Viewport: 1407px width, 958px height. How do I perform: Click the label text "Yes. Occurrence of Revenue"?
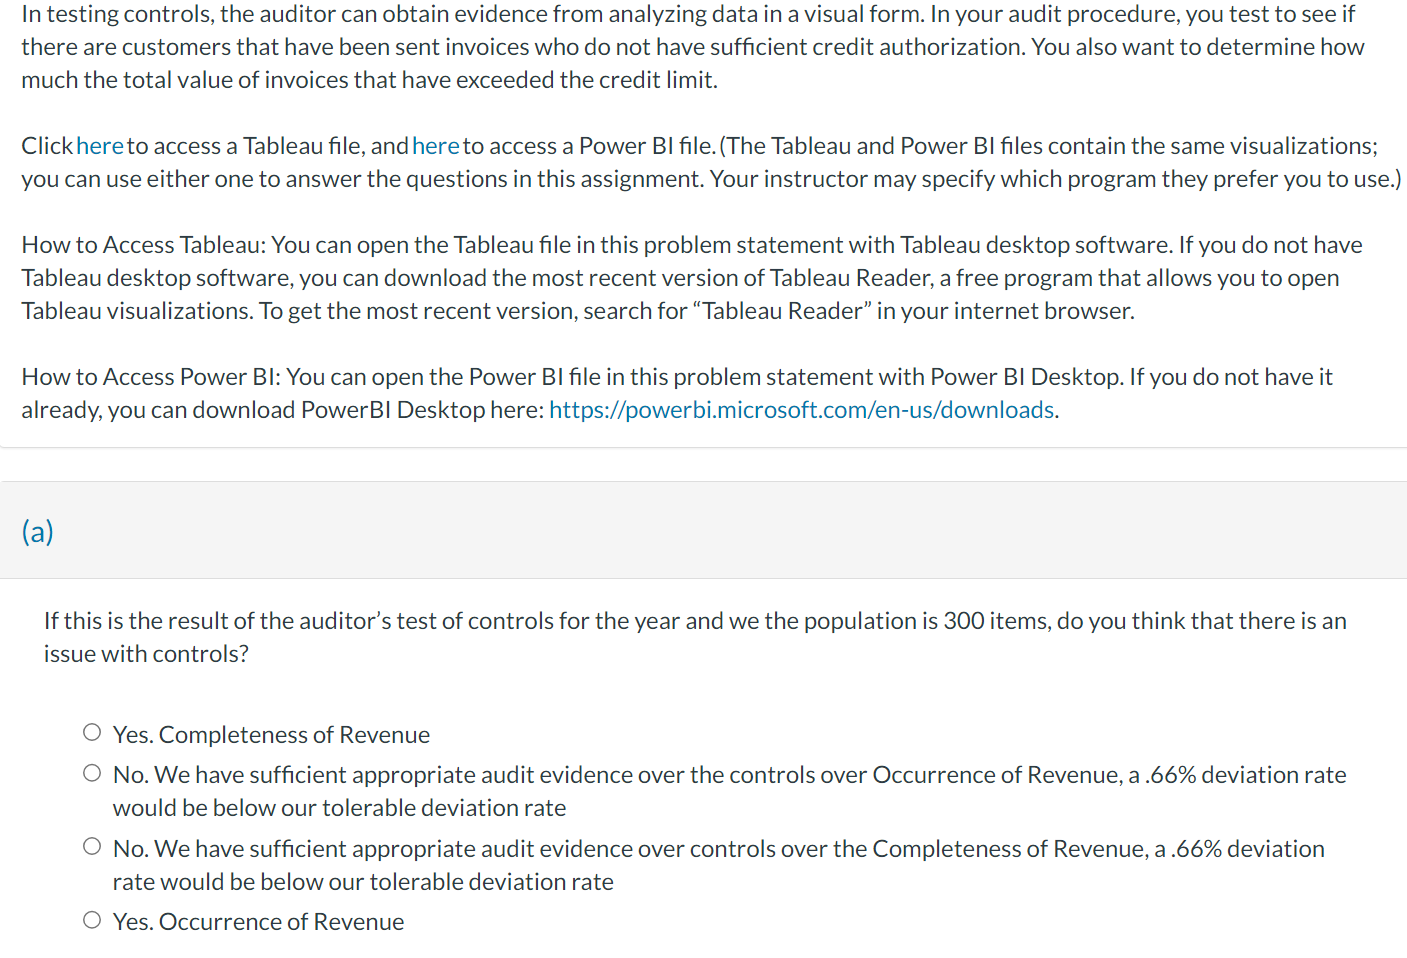pyautogui.click(x=258, y=920)
